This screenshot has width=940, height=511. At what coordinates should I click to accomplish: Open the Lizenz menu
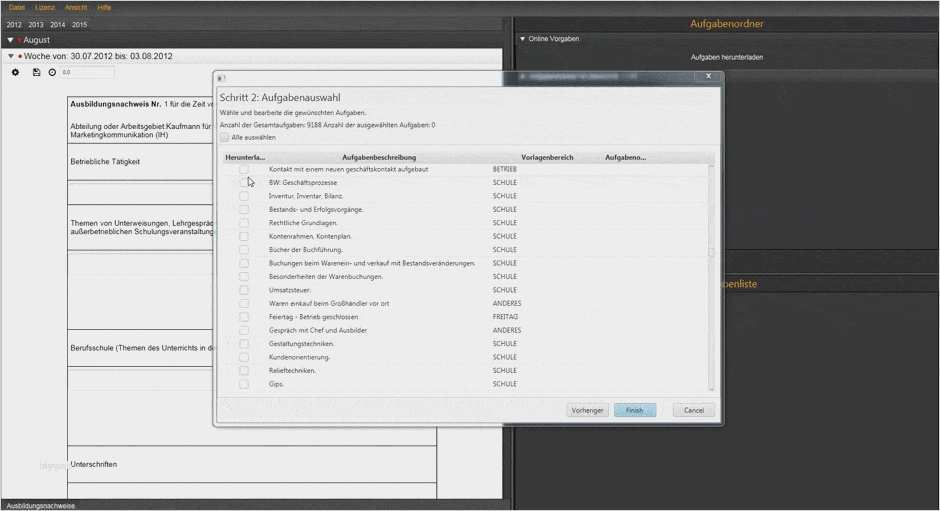[45, 7]
